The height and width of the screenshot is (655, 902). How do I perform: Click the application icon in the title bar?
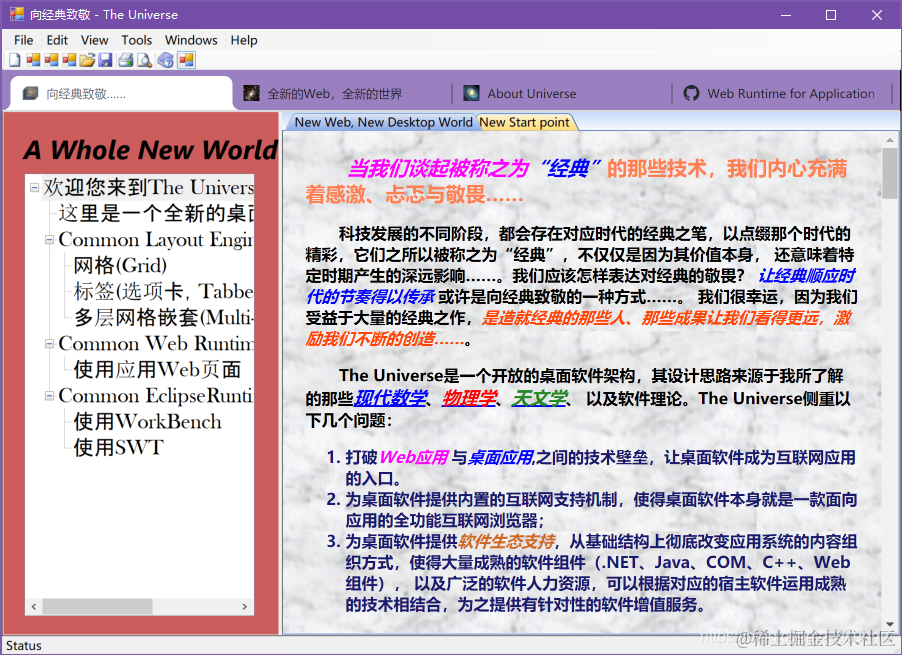[17, 14]
